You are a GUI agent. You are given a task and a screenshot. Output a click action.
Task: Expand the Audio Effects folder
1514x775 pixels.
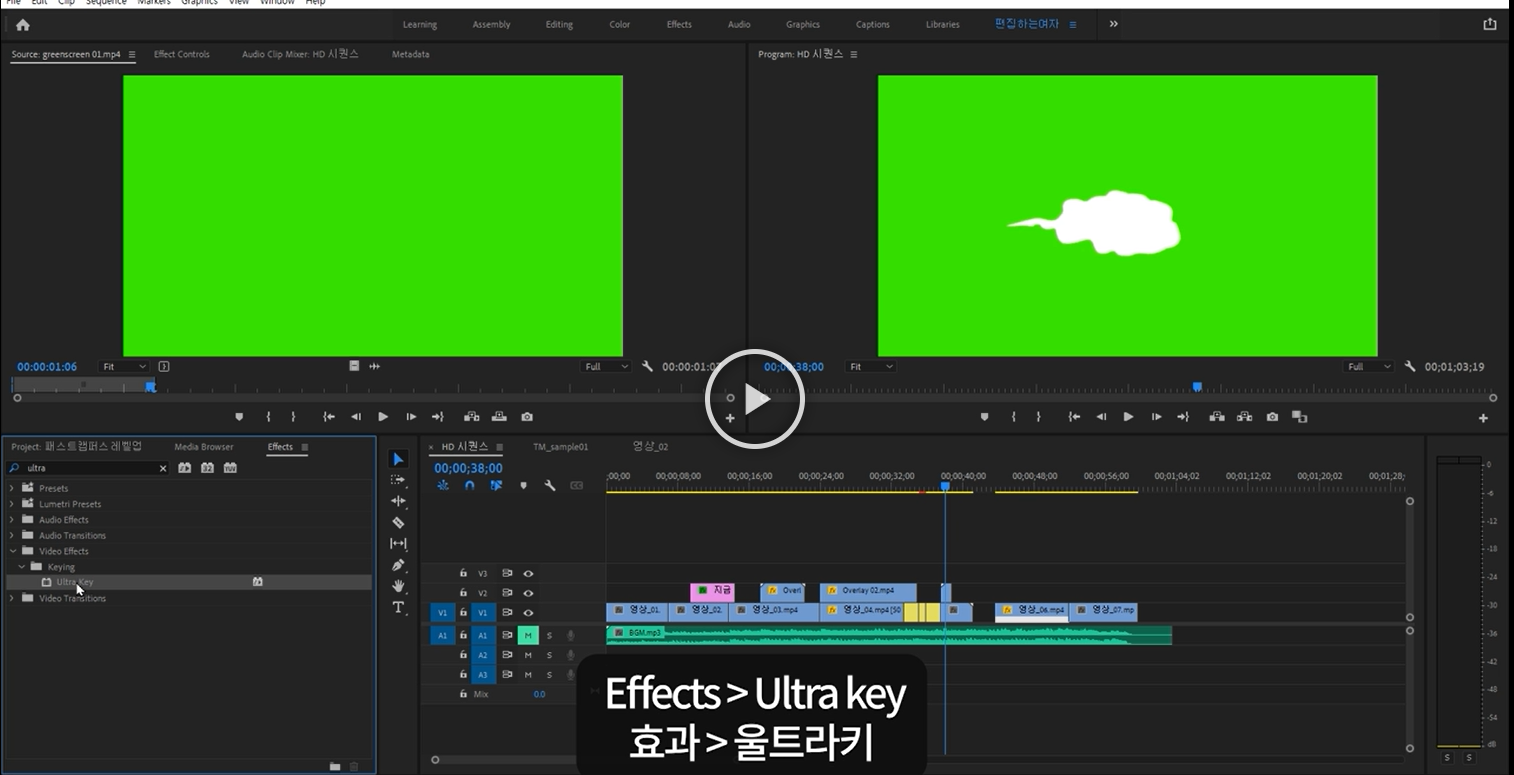pyautogui.click(x=12, y=520)
